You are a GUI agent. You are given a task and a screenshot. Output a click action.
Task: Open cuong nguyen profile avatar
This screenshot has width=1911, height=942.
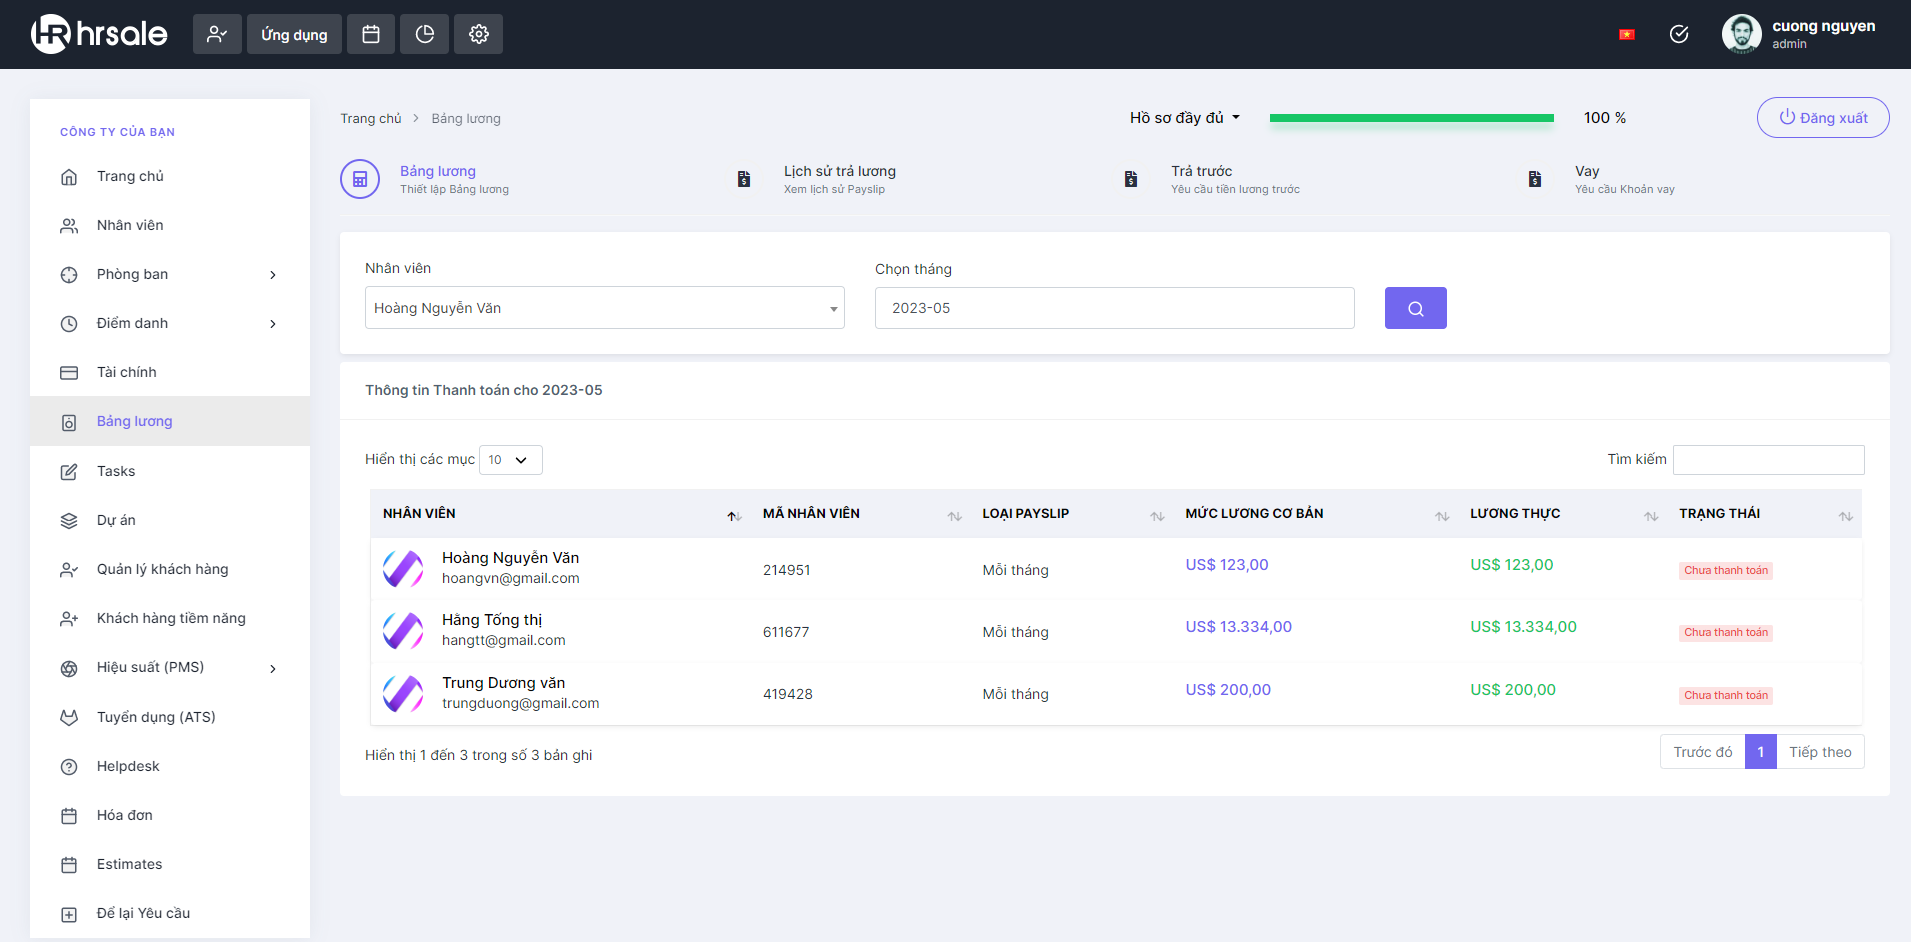tap(1741, 34)
